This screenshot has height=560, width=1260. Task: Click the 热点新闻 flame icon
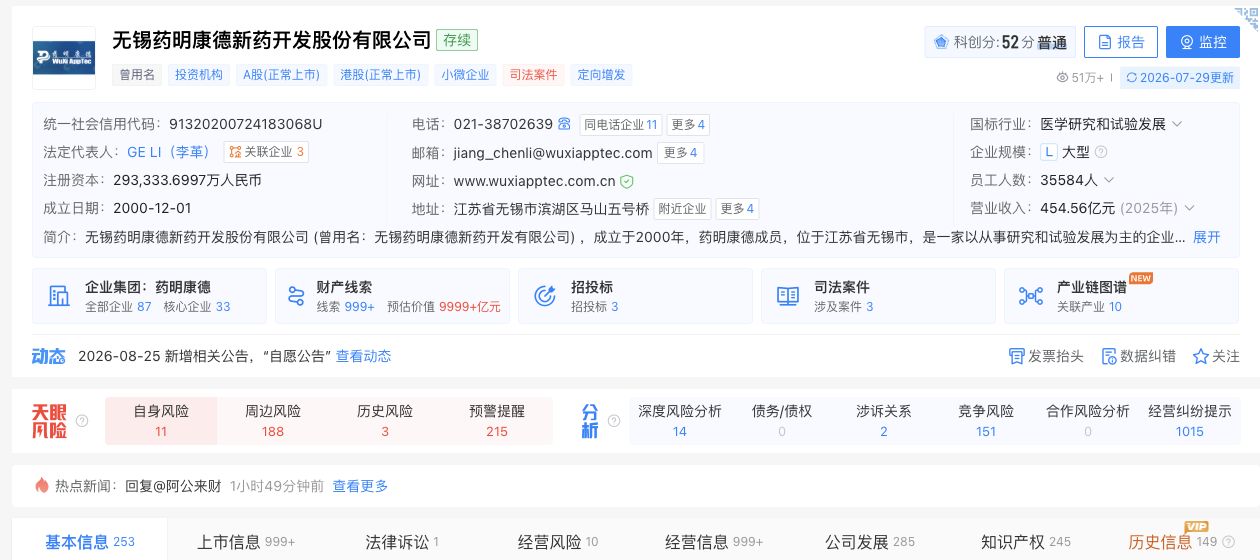[42, 485]
